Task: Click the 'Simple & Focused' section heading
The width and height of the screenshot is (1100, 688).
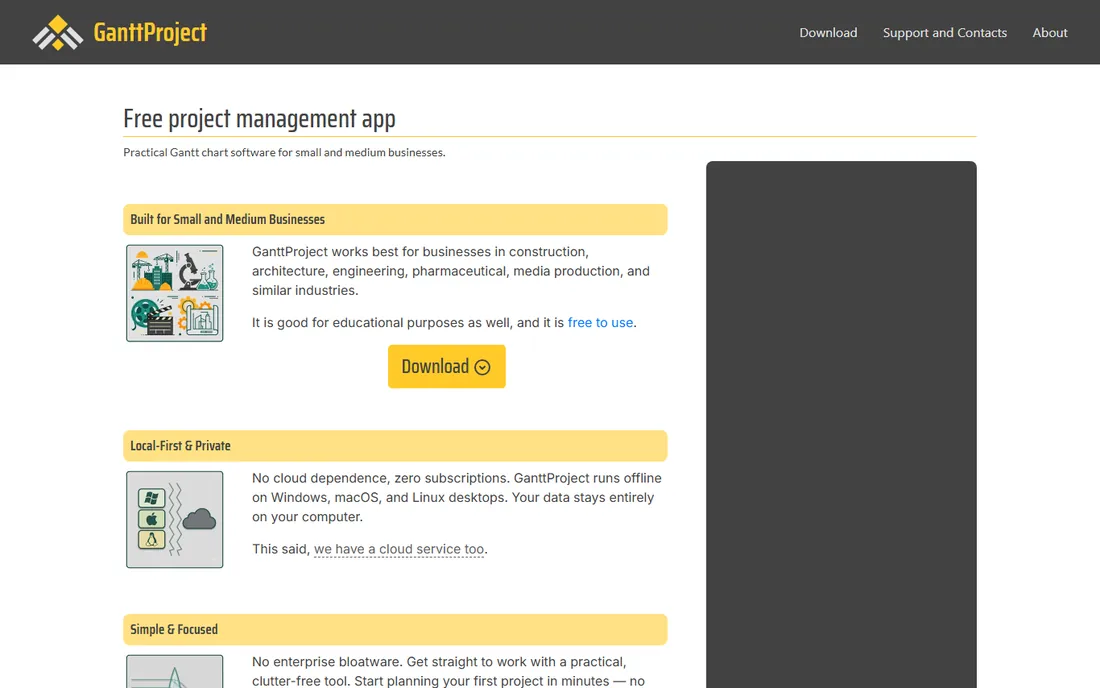Action: (174, 630)
